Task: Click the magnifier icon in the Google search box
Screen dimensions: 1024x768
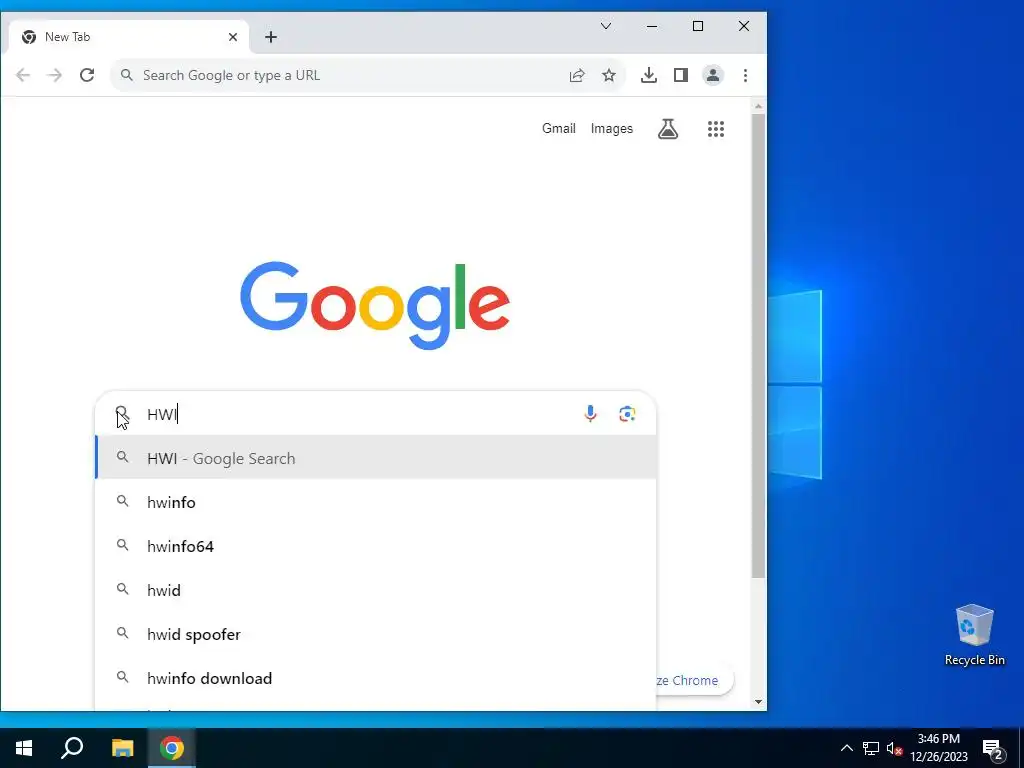Action: (121, 413)
